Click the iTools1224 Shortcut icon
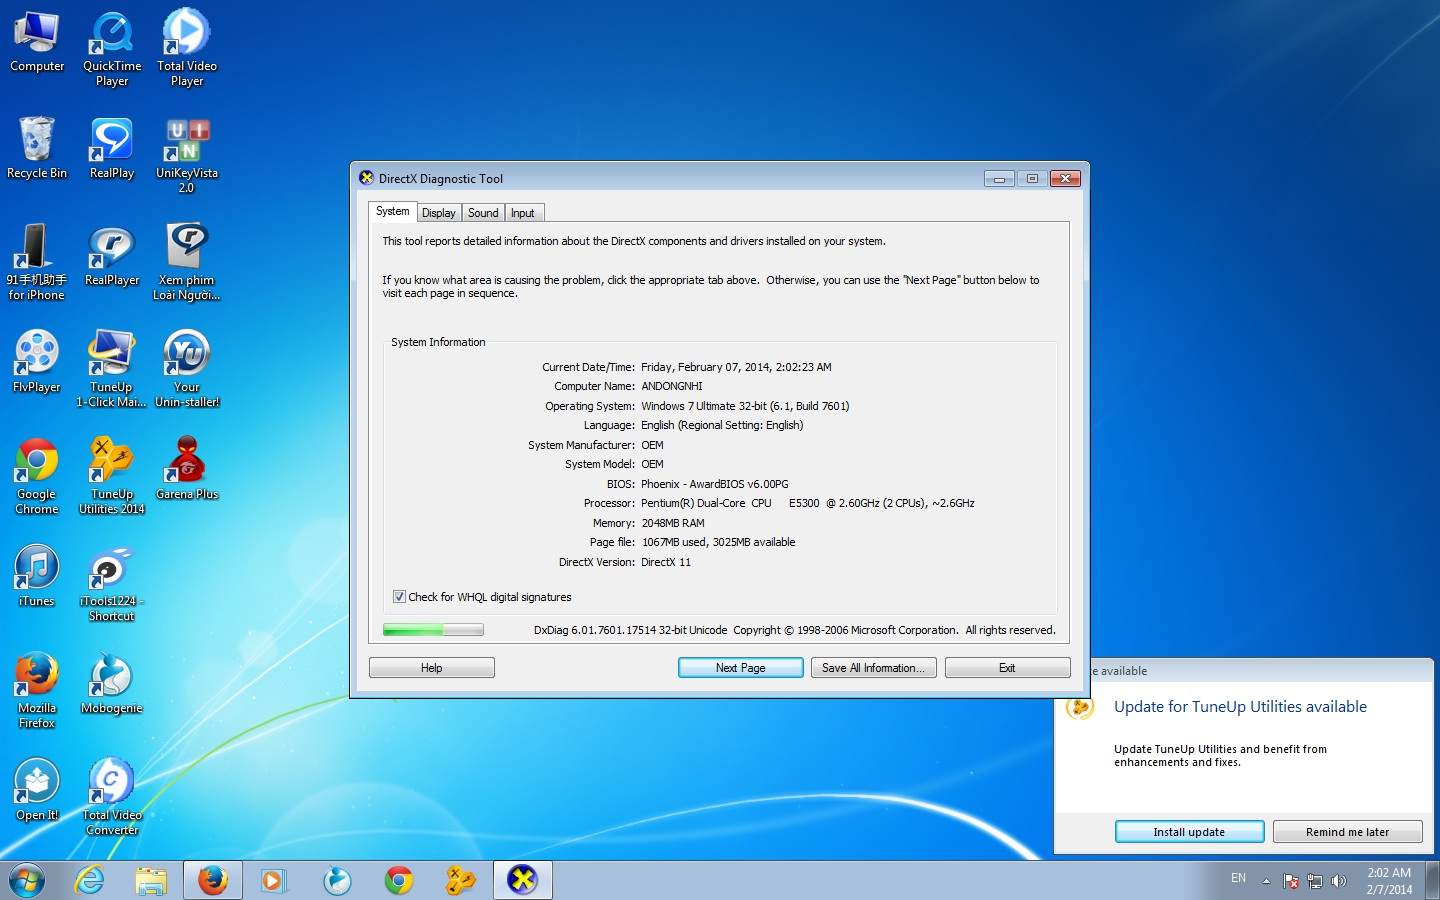This screenshot has width=1440, height=900. tap(112, 583)
